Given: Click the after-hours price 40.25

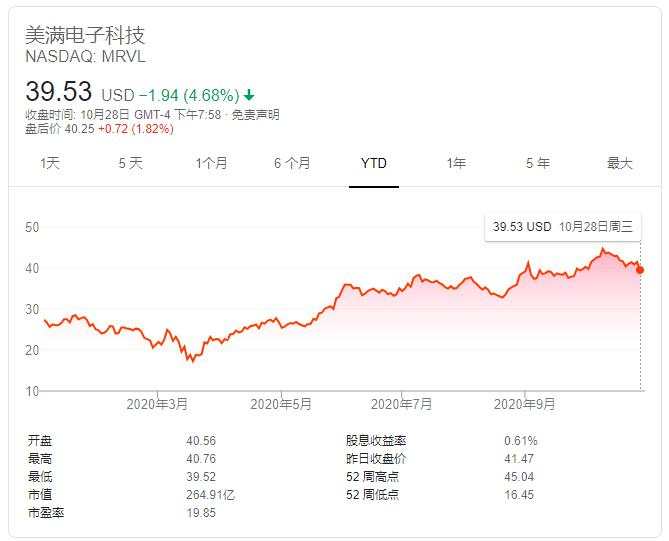Looking at the screenshot, I should [79, 129].
